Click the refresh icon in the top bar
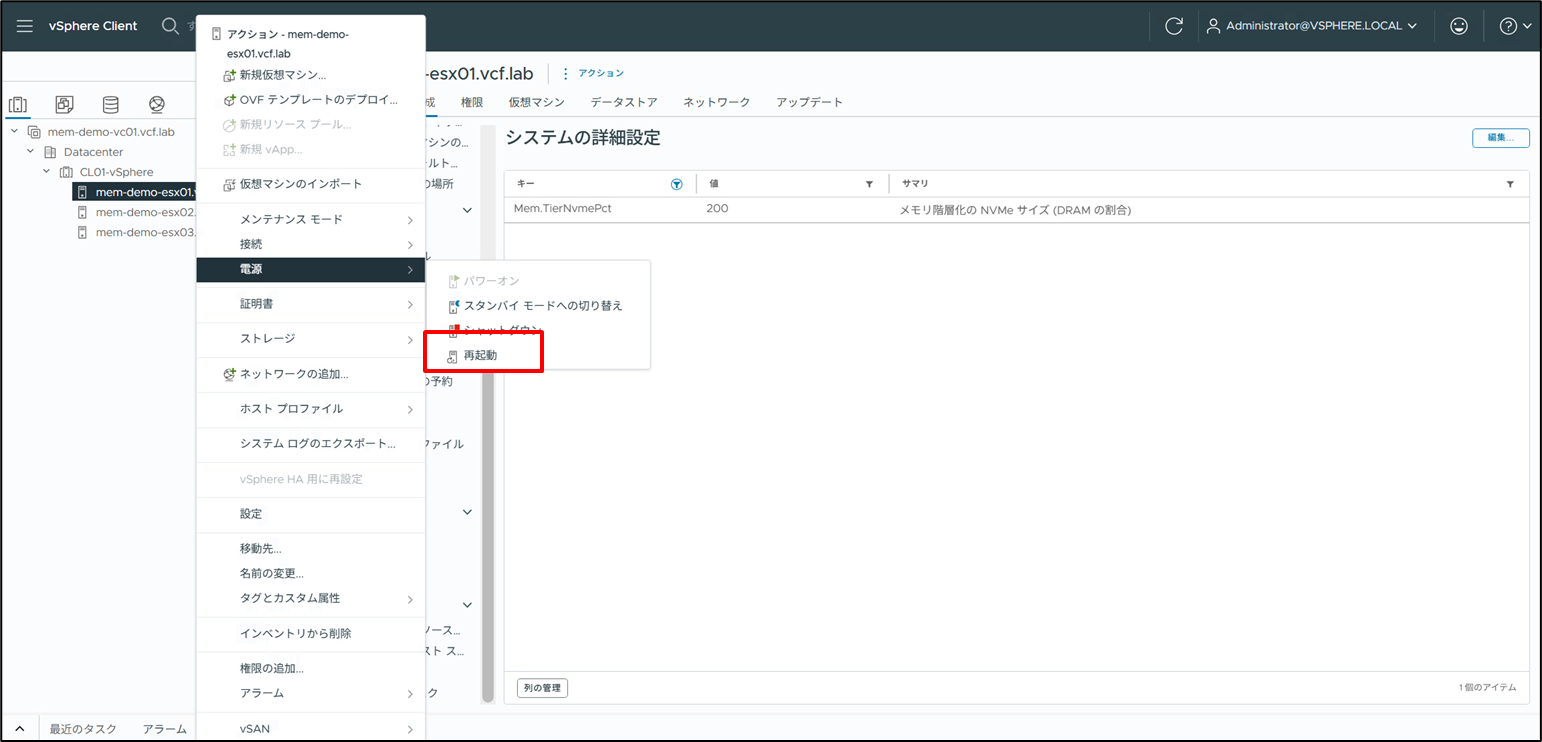1542x742 pixels. click(x=1174, y=25)
